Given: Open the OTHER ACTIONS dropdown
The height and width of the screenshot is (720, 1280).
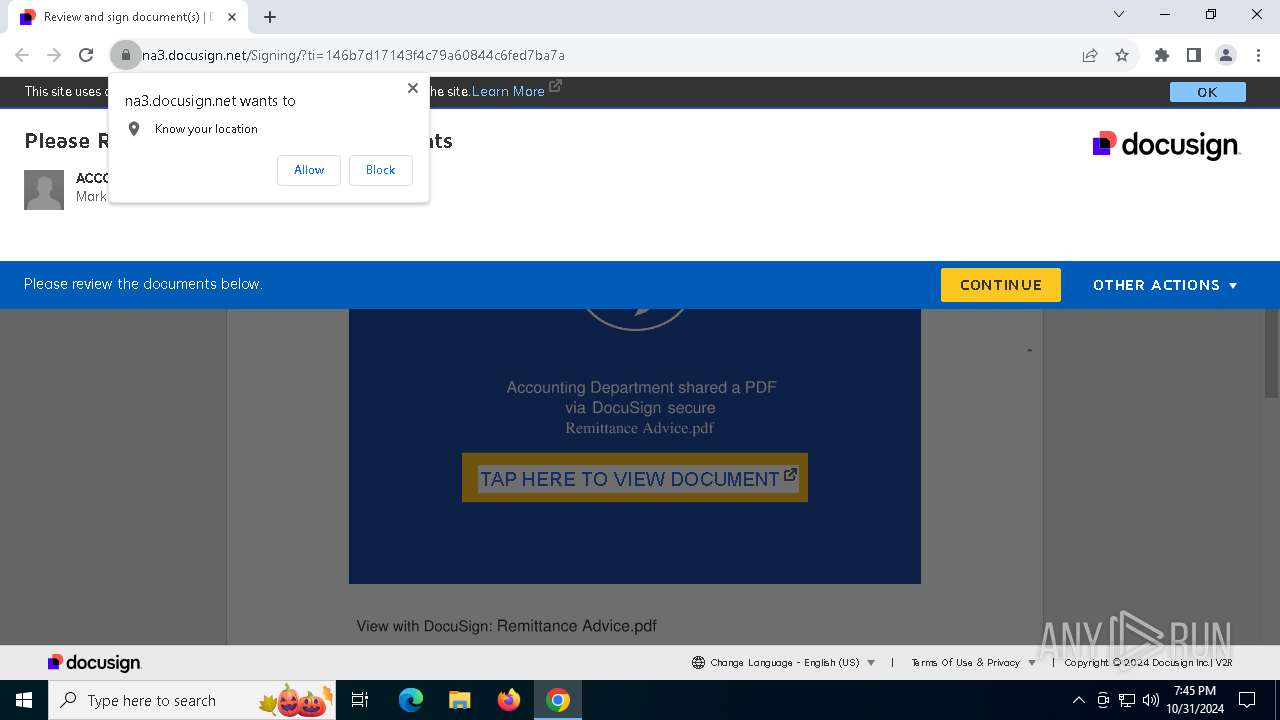Looking at the screenshot, I should pos(1165,285).
